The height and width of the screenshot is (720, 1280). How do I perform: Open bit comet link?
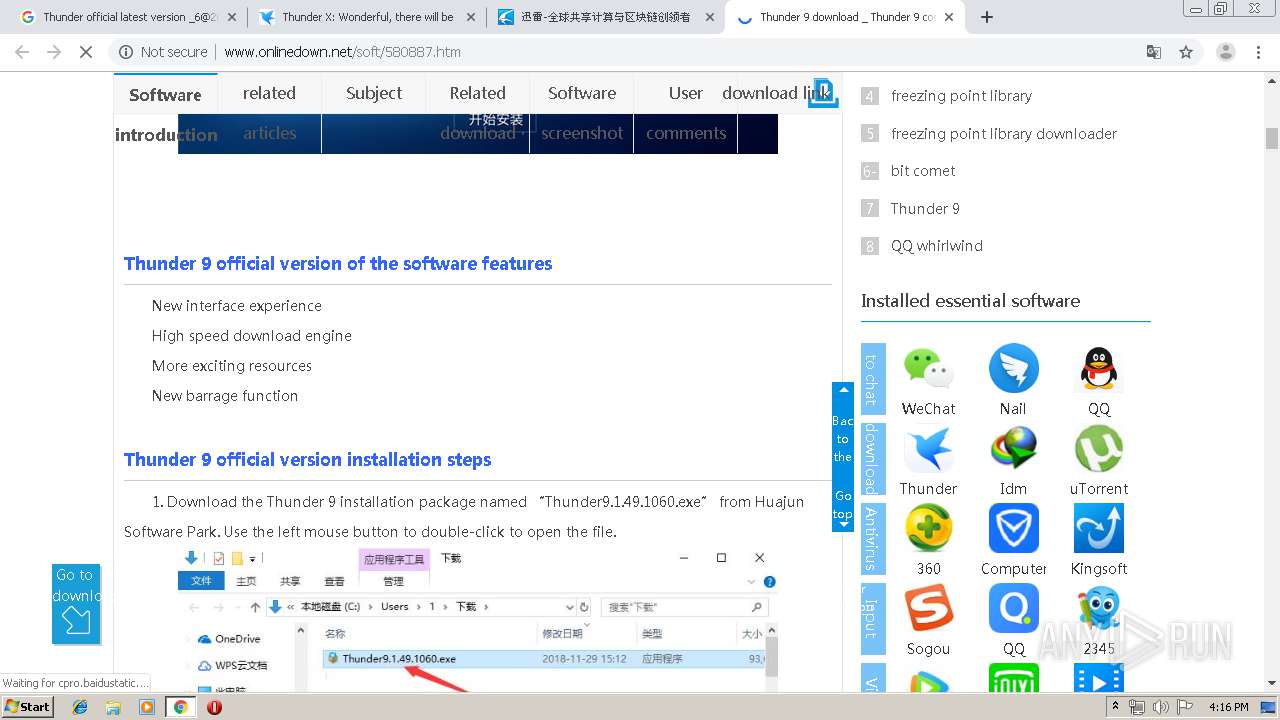pyautogui.click(x=923, y=171)
